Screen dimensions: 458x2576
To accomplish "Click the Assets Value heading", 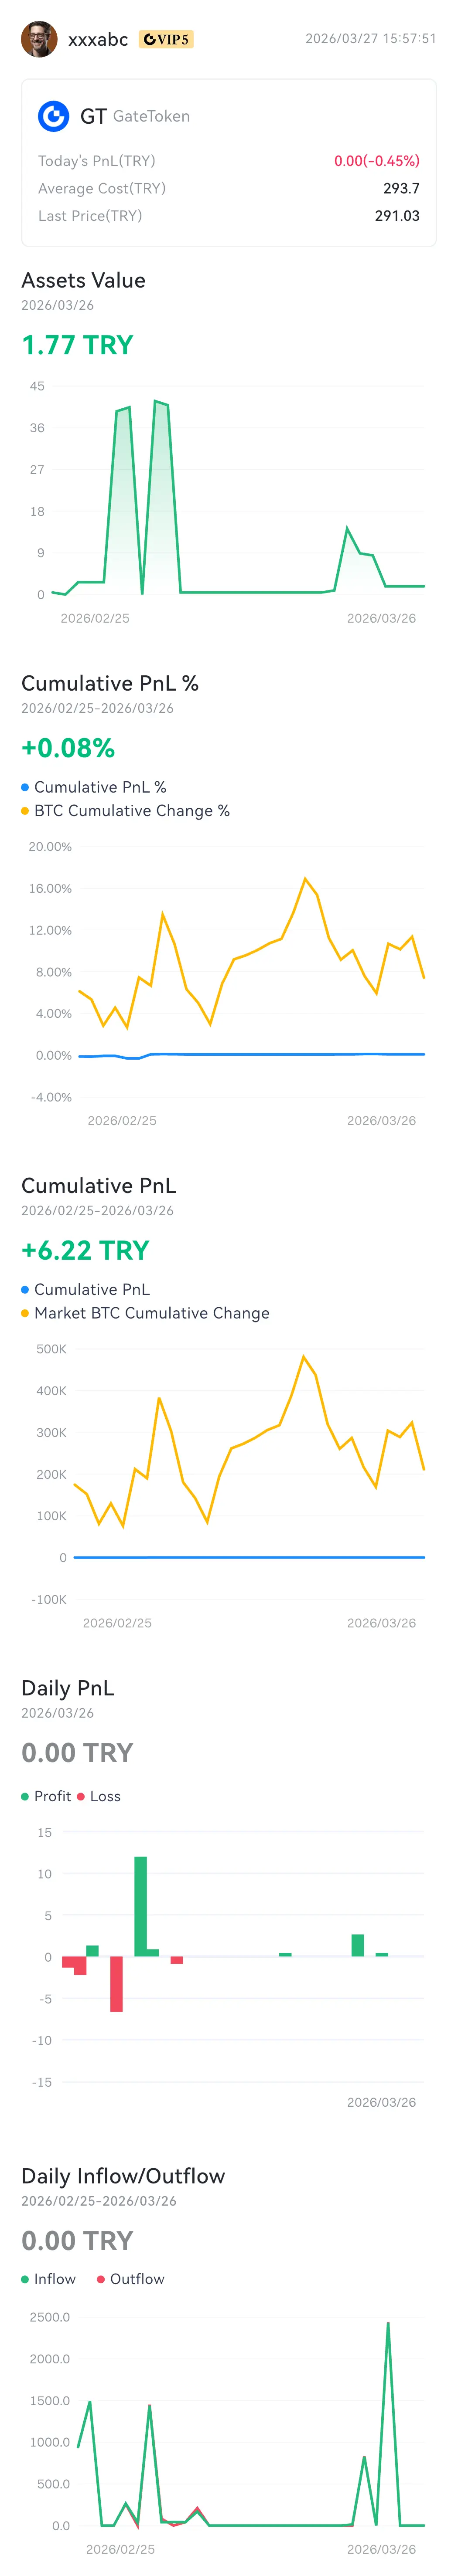I will click(x=83, y=280).
